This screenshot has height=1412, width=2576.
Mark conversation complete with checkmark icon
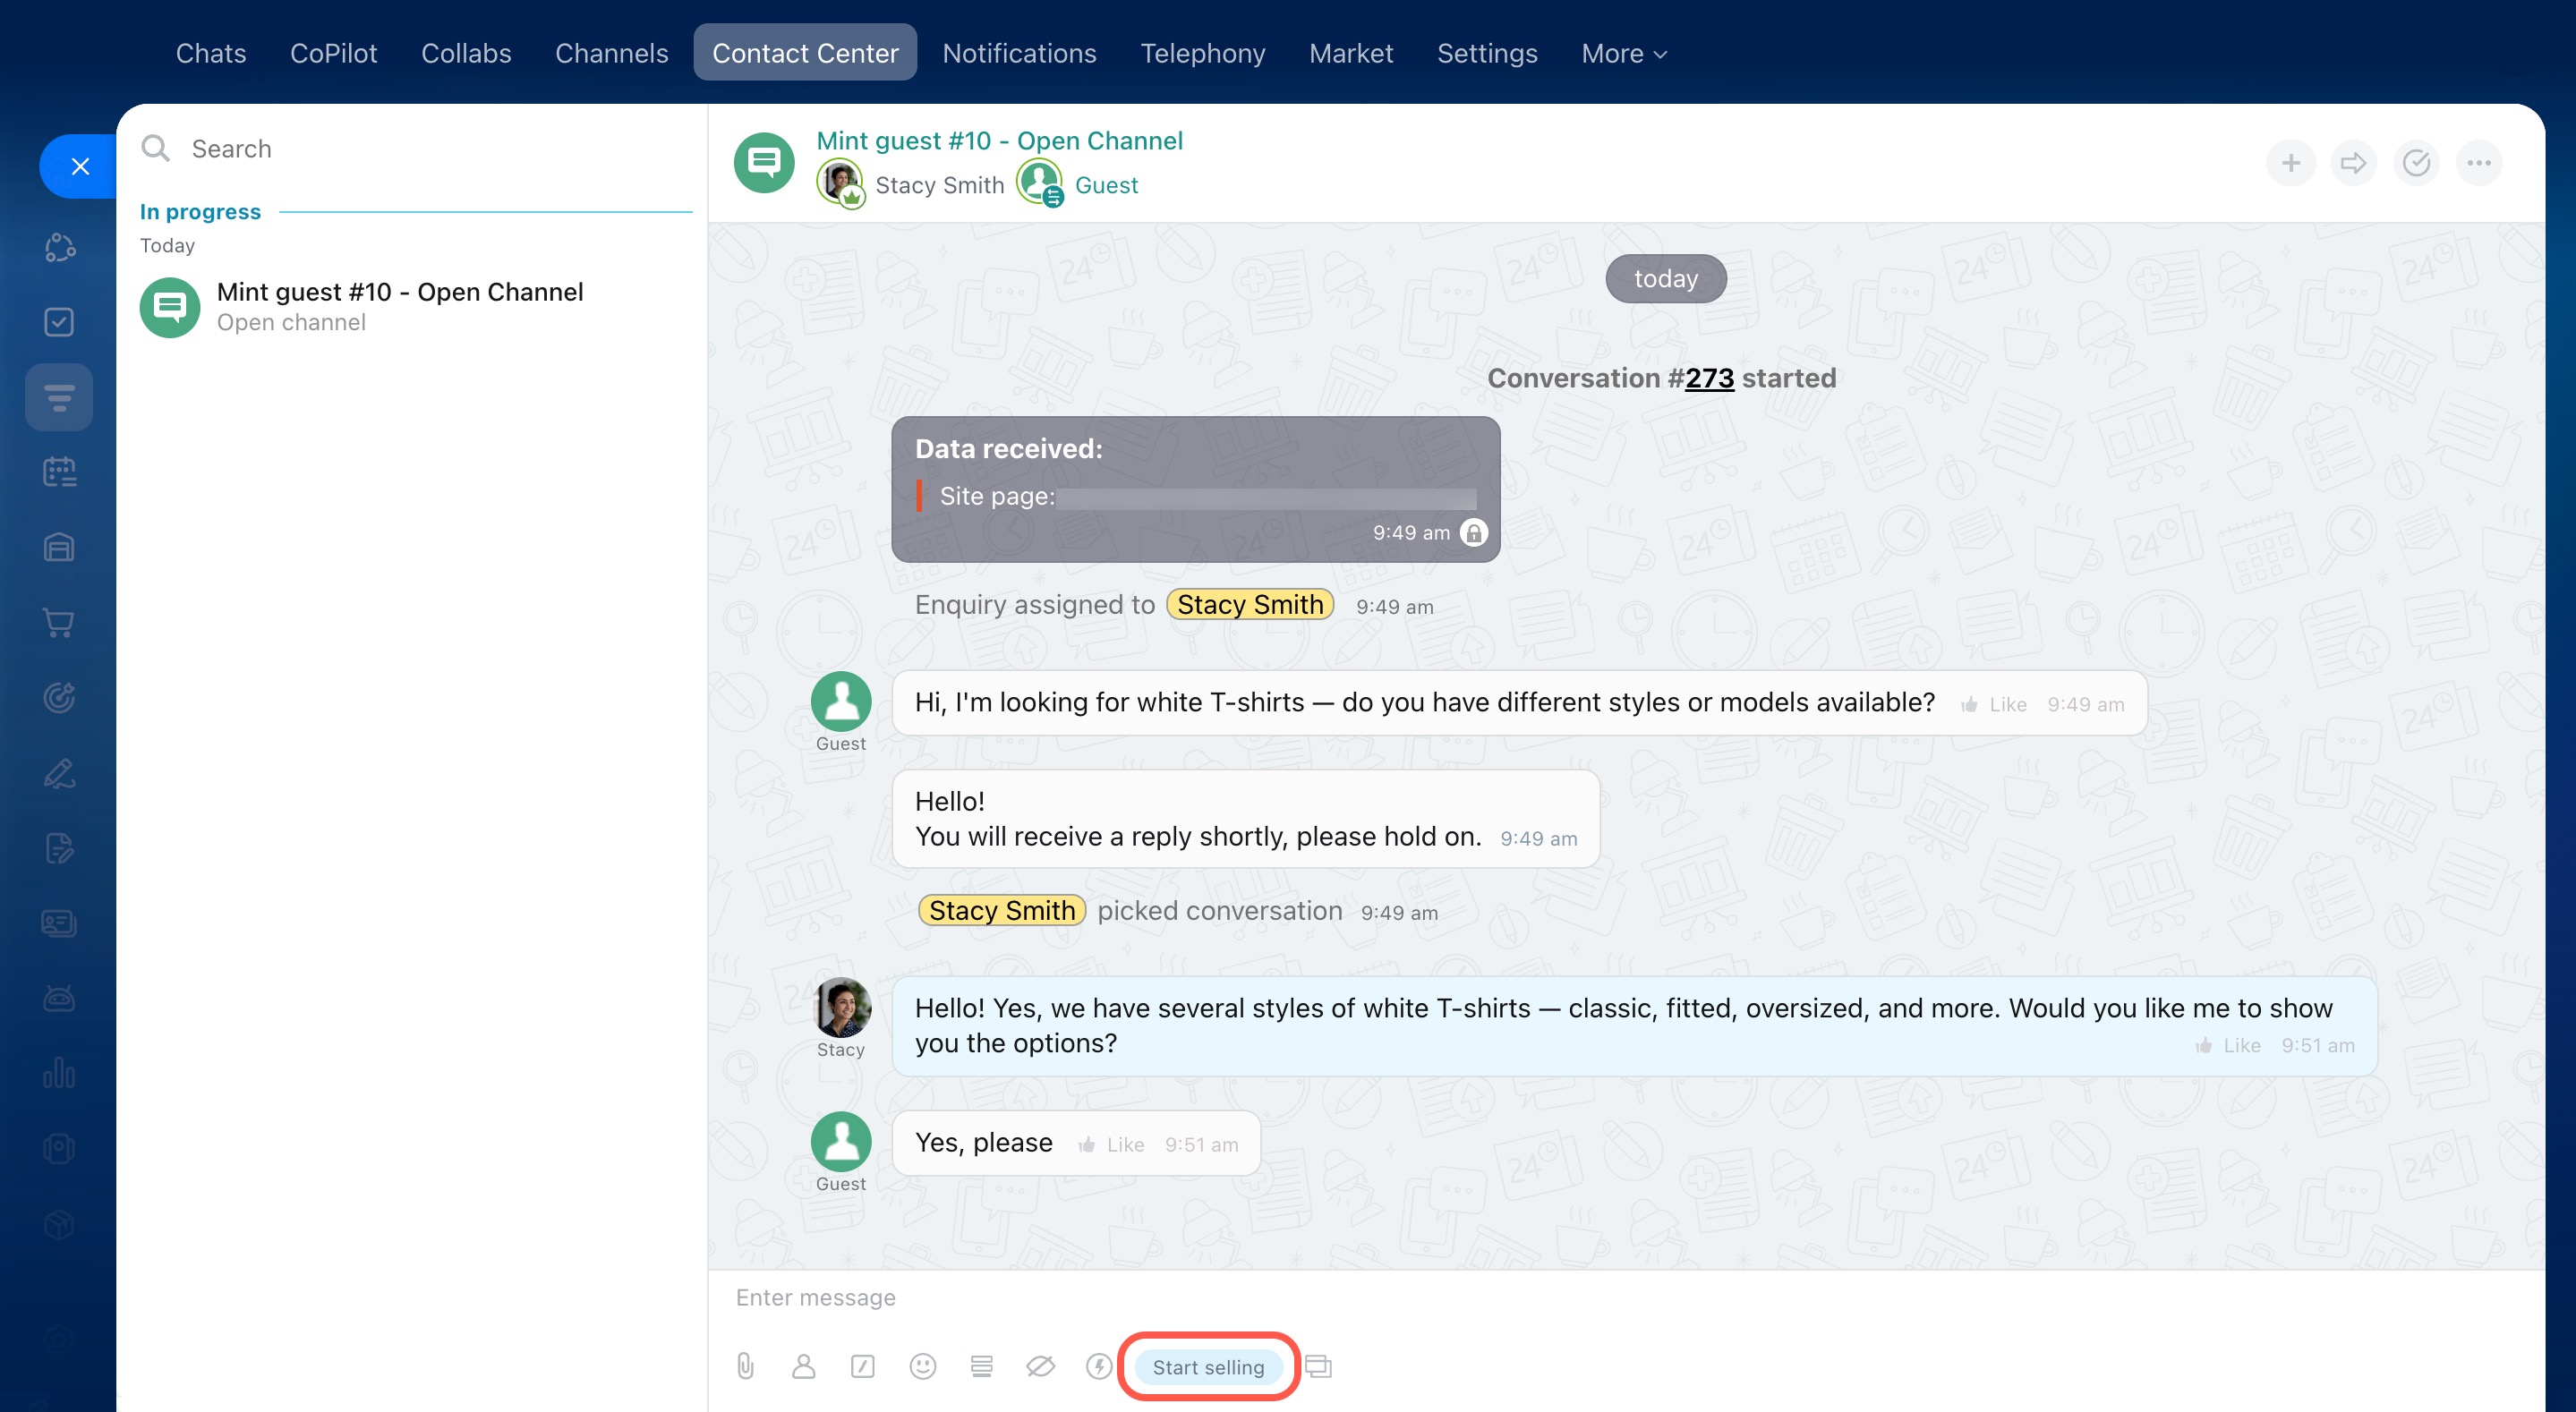click(x=2416, y=163)
